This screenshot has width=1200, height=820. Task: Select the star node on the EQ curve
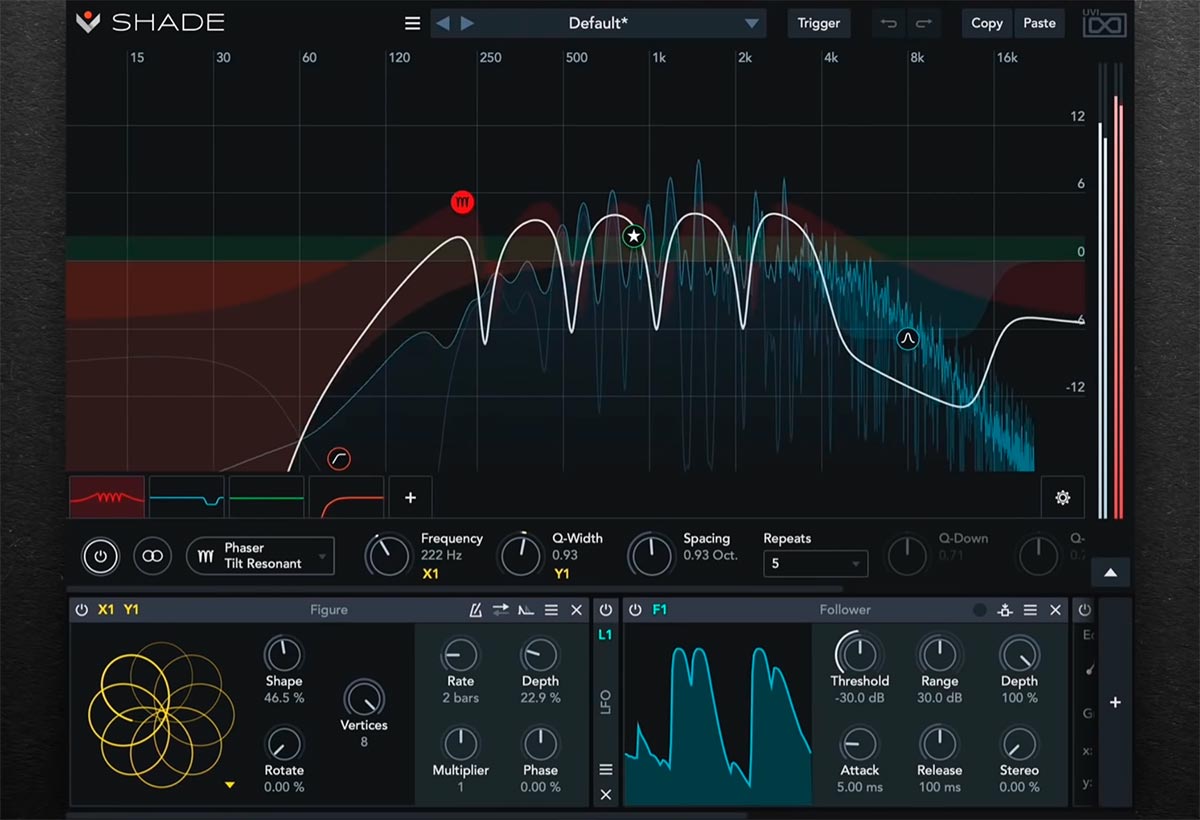pos(634,237)
